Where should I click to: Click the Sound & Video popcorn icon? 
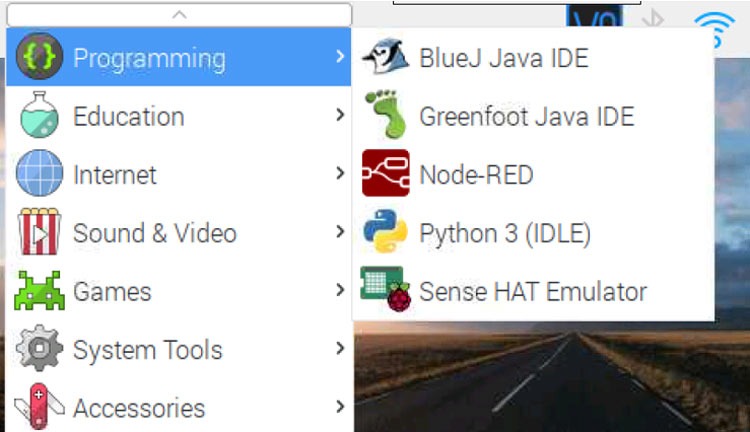(39, 233)
